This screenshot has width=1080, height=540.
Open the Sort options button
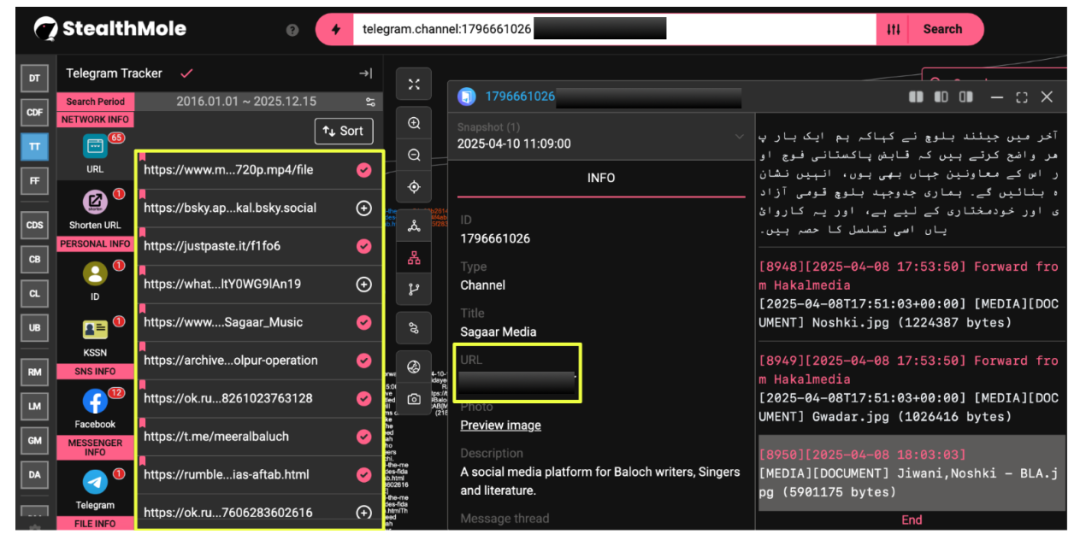344,131
